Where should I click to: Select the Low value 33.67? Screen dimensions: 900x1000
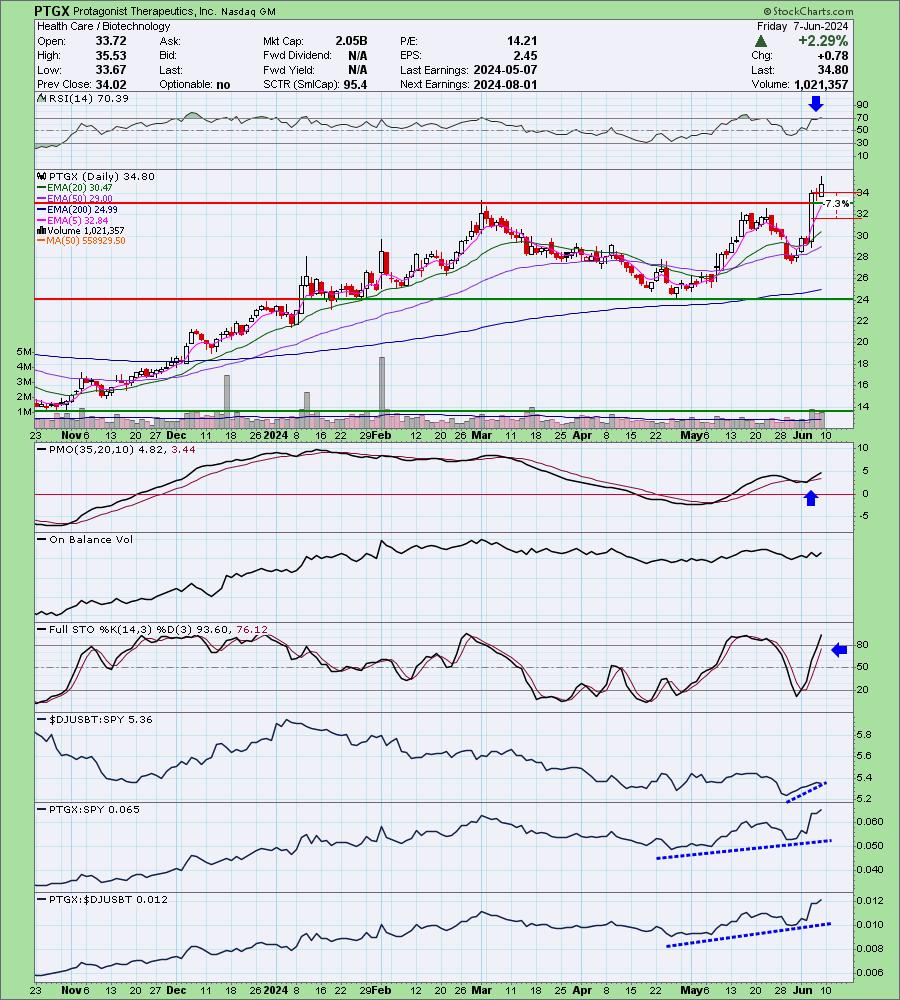(x=110, y=70)
